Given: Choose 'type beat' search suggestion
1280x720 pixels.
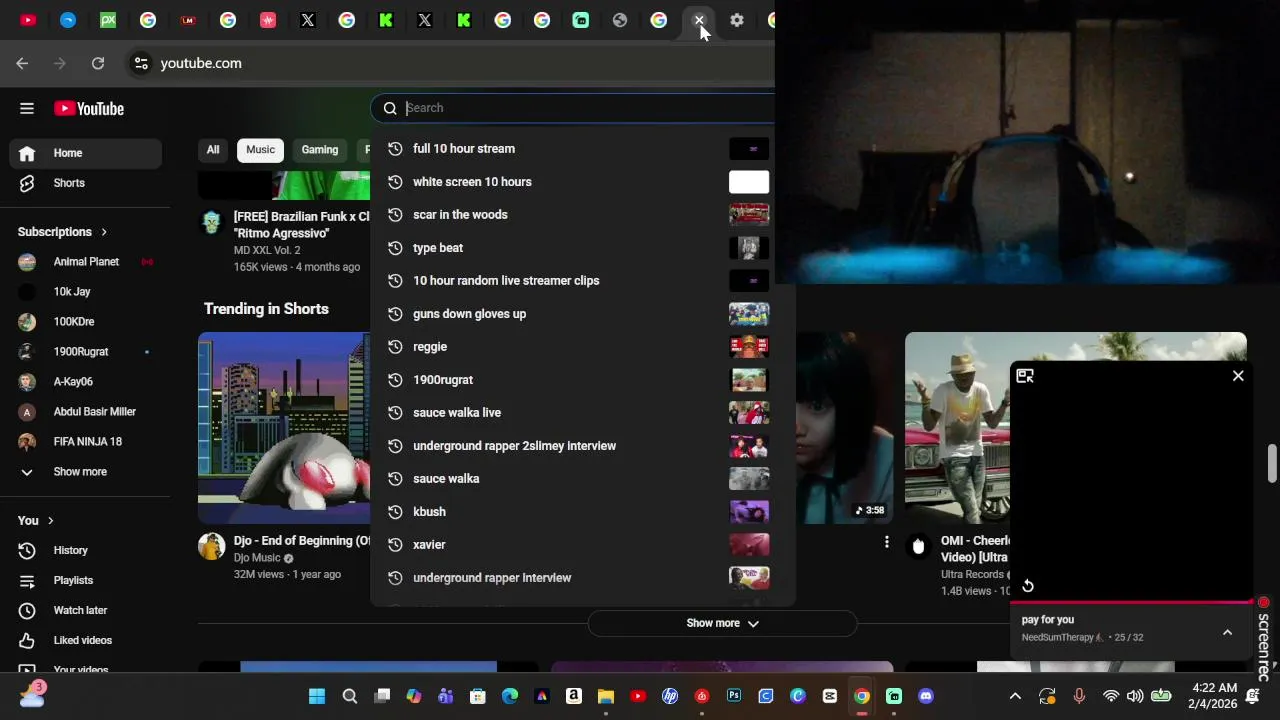Looking at the screenshot, I should point(582,248).
